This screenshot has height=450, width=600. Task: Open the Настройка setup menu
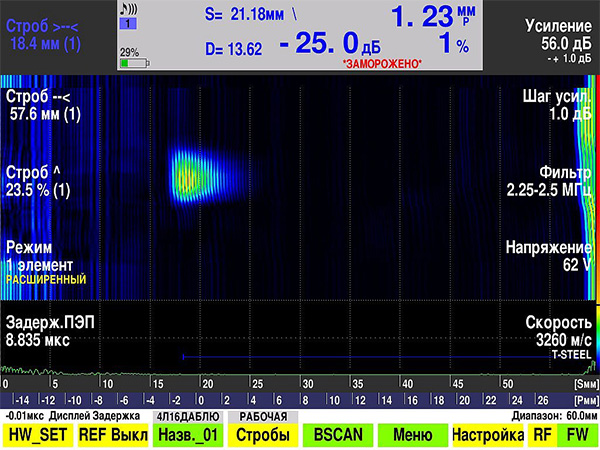click(488, 435)
